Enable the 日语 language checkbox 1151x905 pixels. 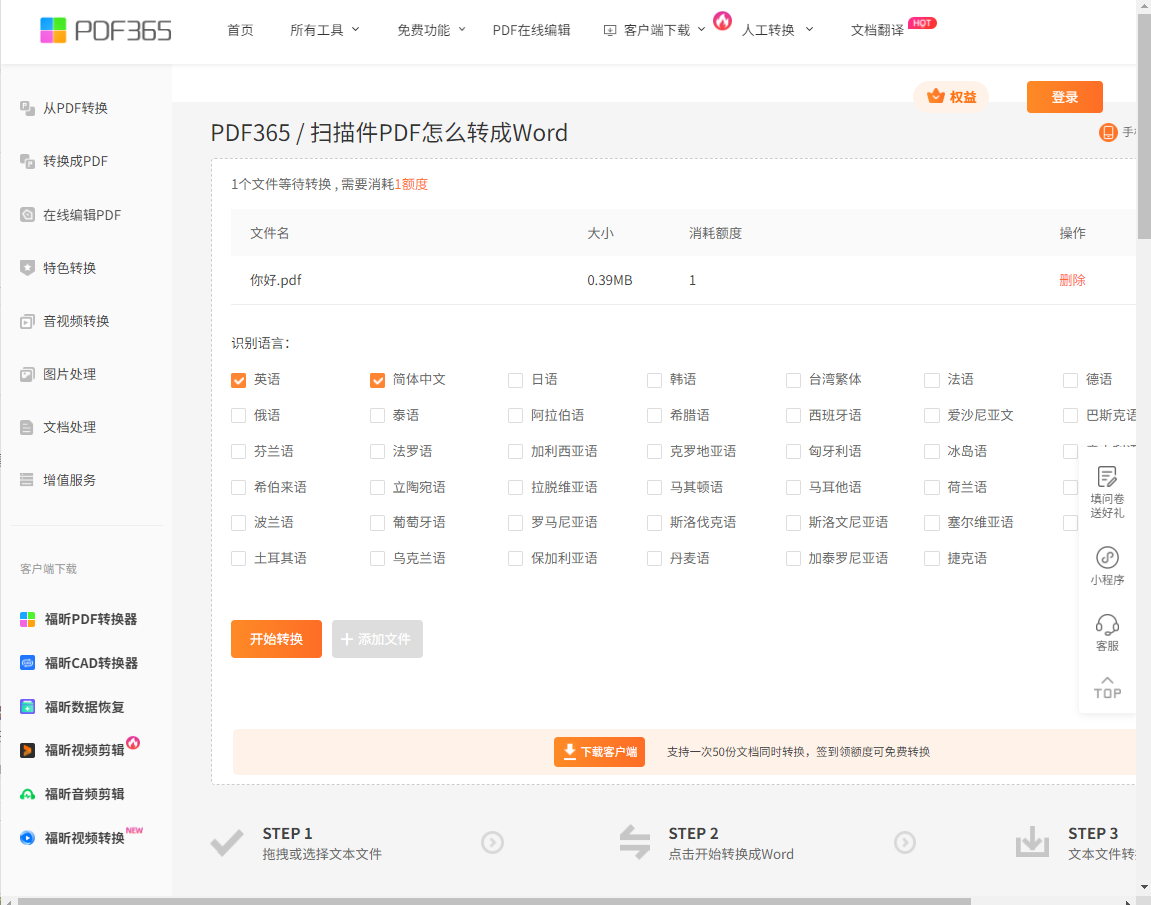coord(516,380)
